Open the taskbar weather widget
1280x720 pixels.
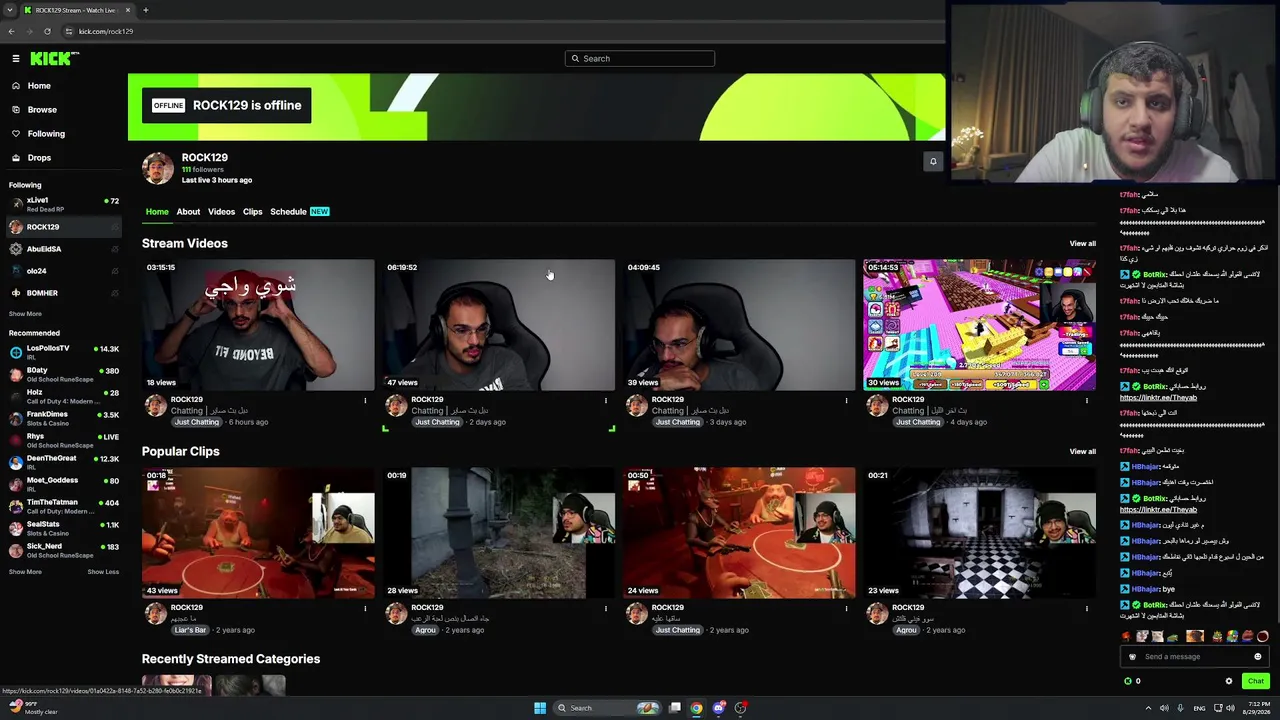coord(32,708)
